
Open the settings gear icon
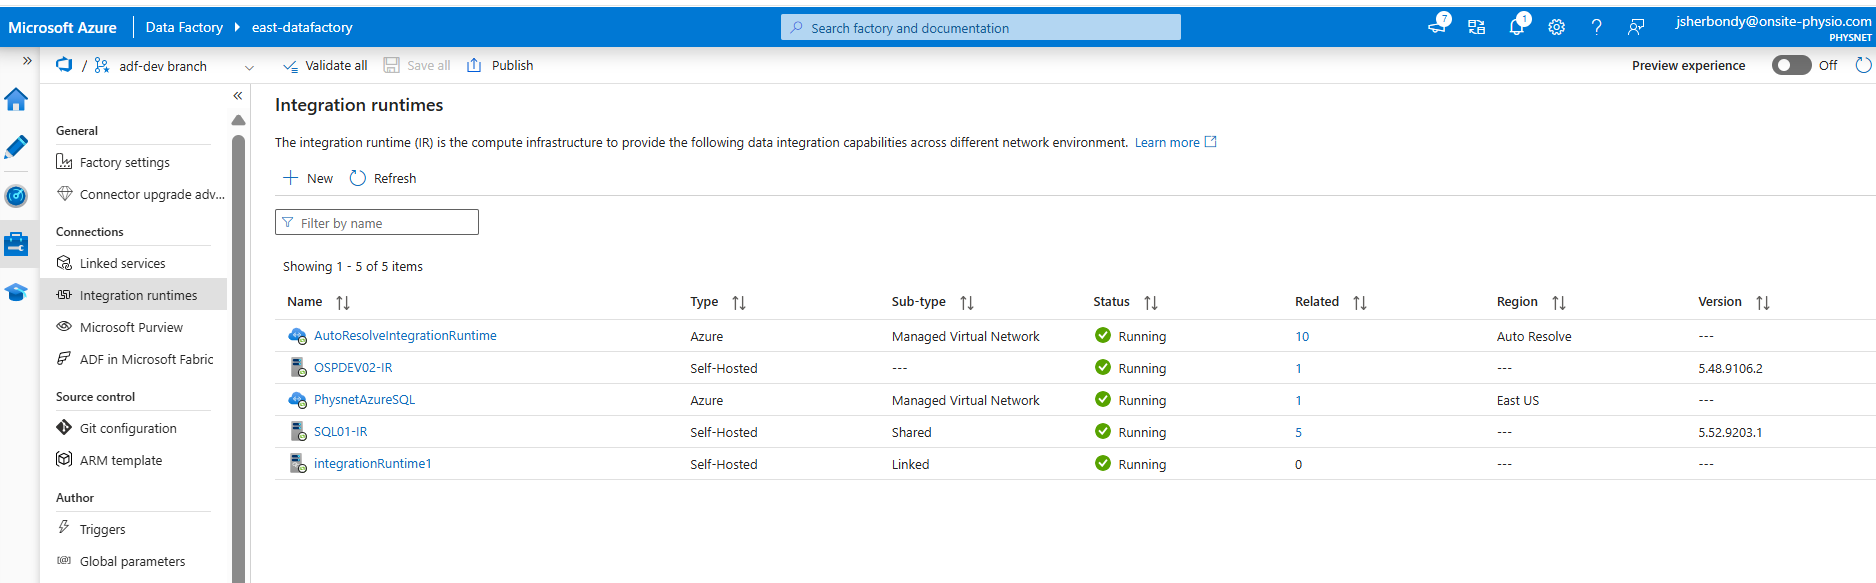(x=1556, y=27)
